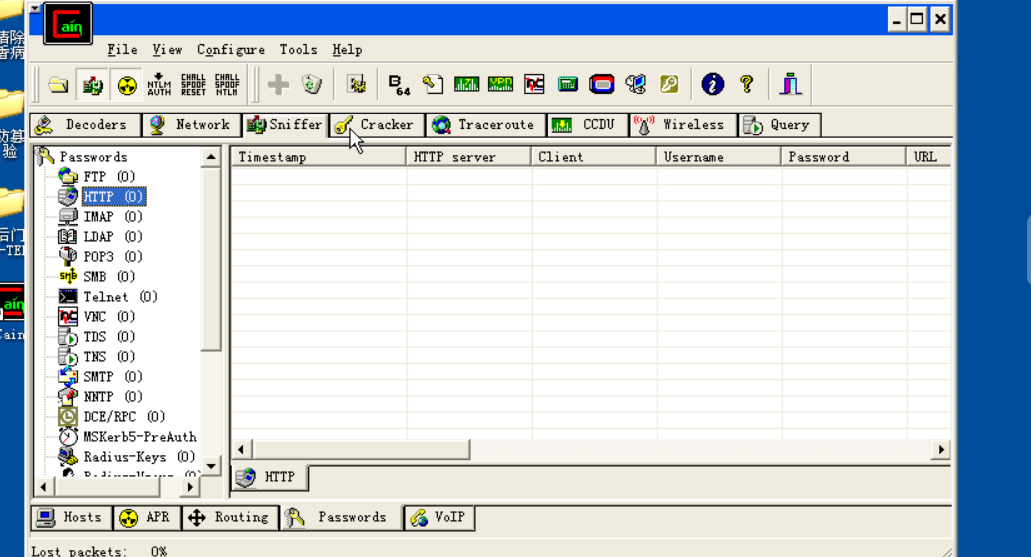Click the recycle bin Remove icon
The image size is (1031, 557).
[x=312, y=84]
